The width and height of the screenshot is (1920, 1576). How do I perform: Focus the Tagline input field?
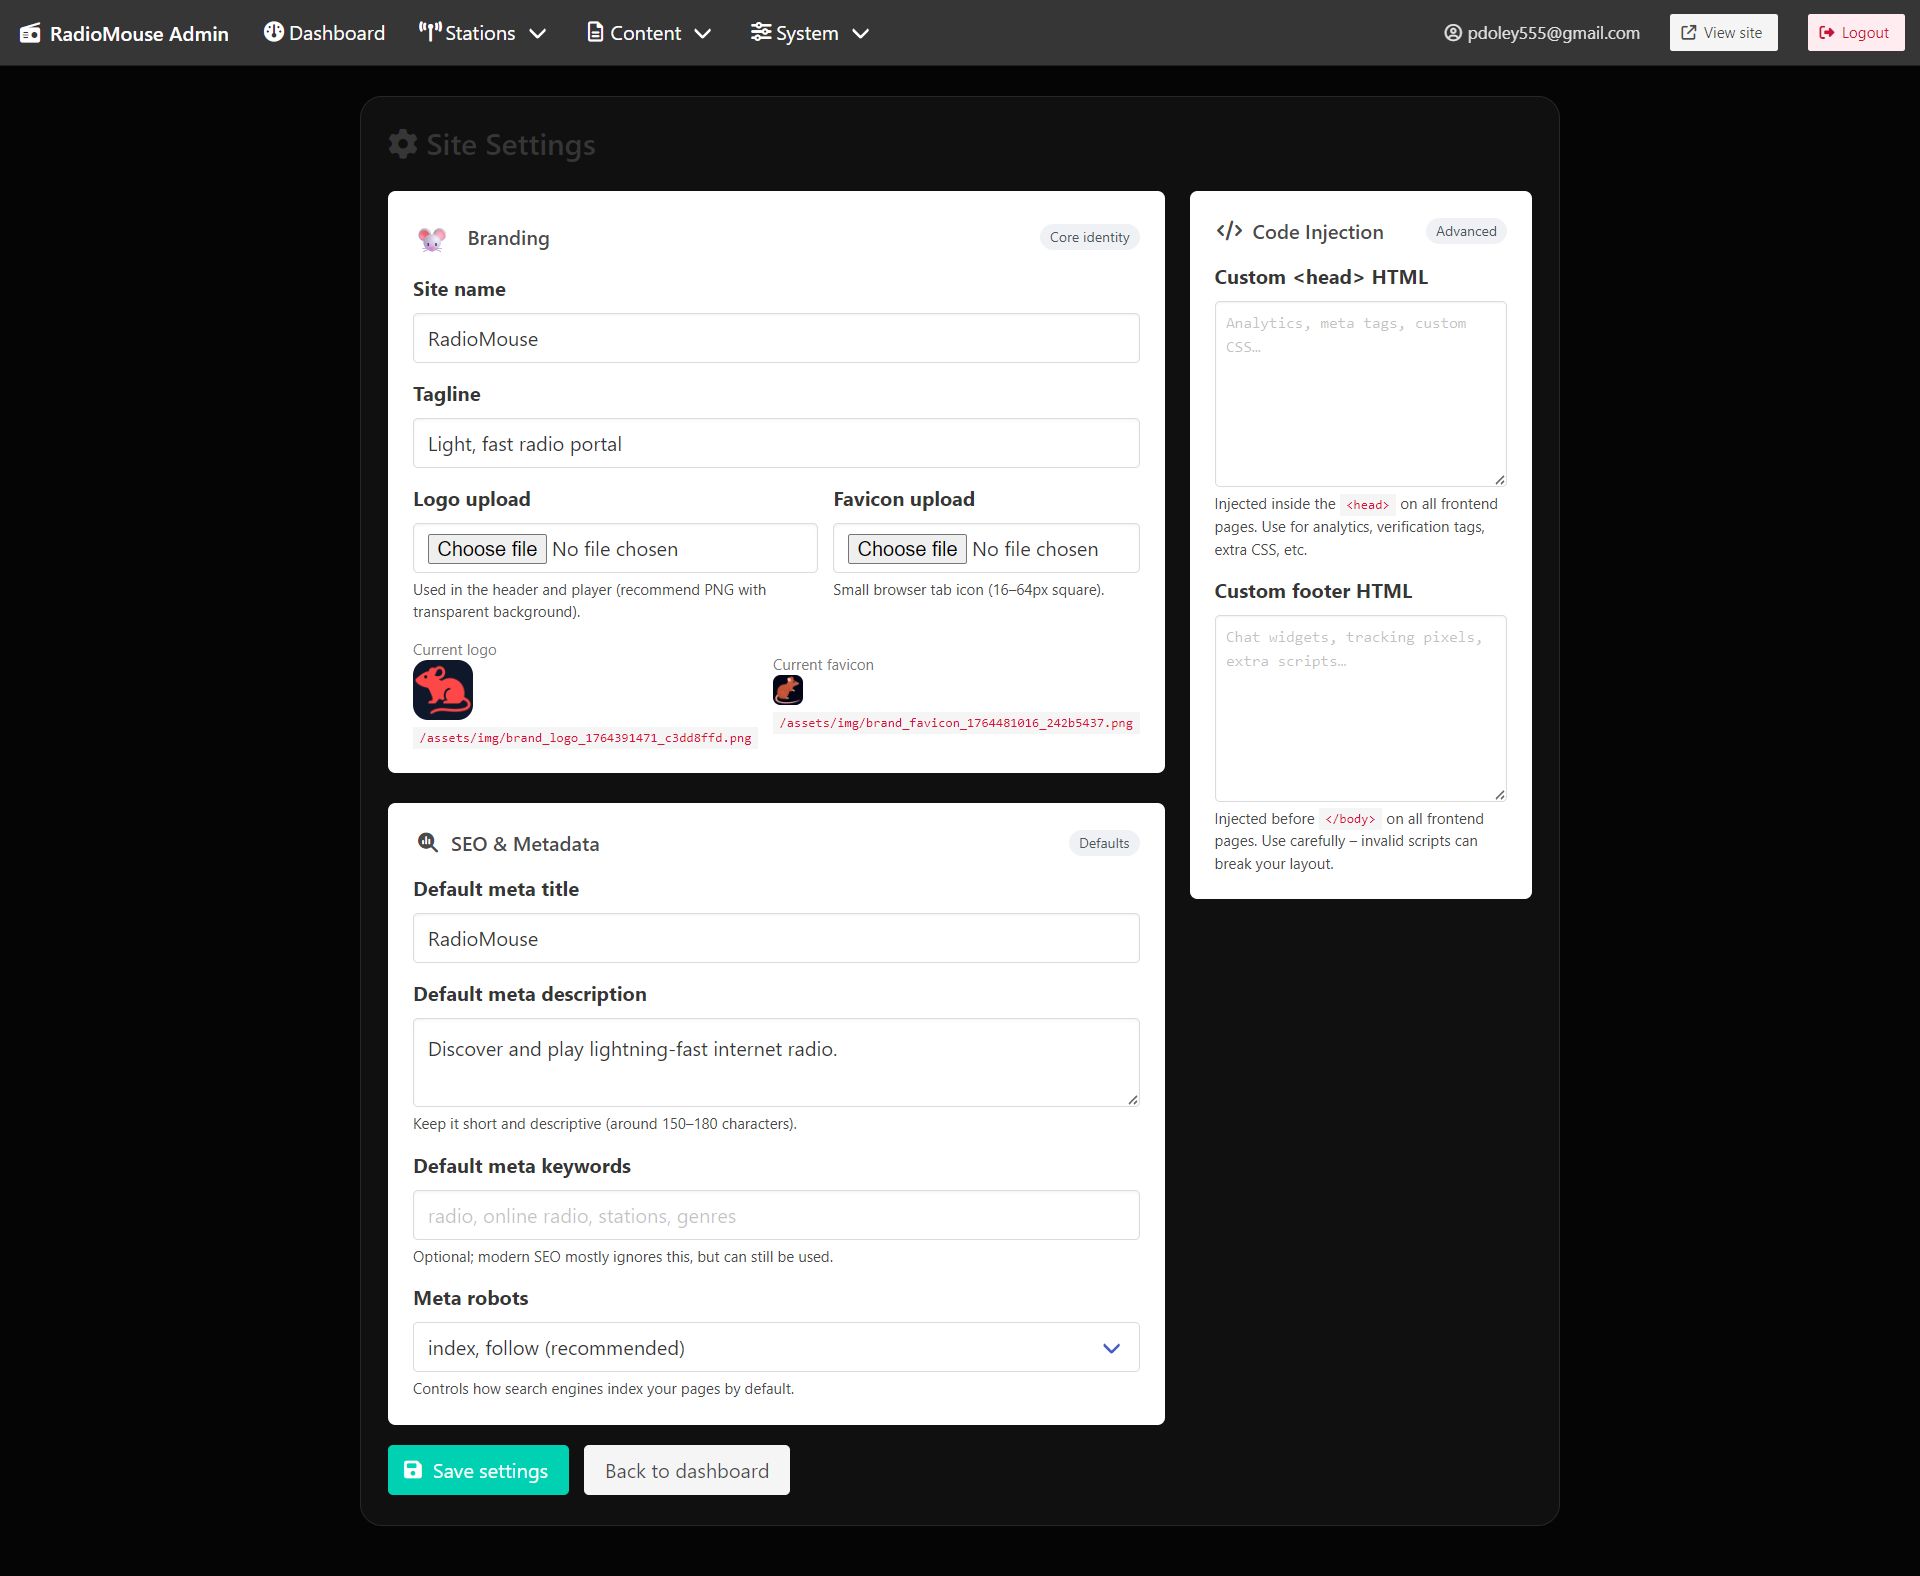pyautogui.click(x=776, y=443)
